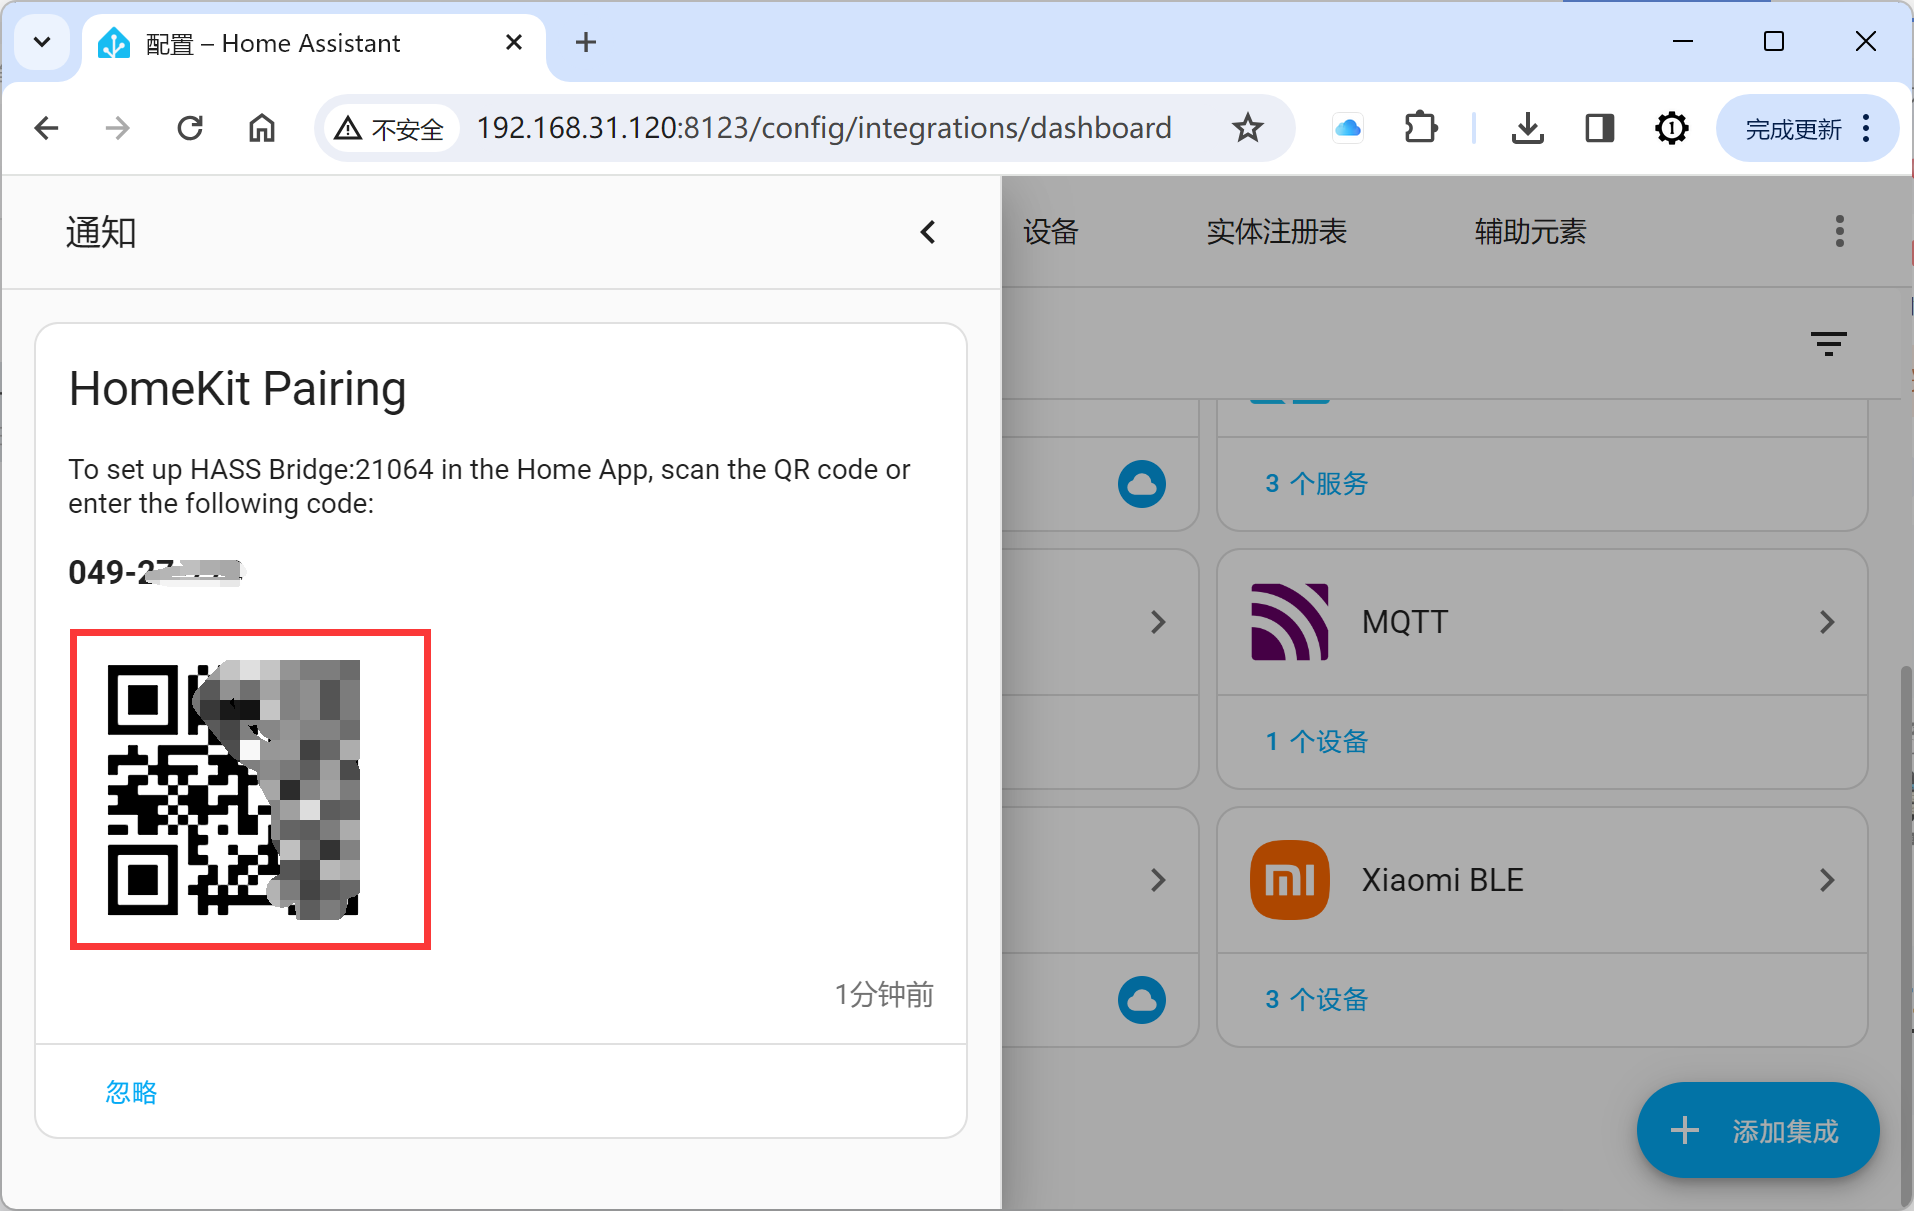Screen dimensions: 1914x1211
Task: Open the blue cloud extension icon
Action: click(1348, 128)
